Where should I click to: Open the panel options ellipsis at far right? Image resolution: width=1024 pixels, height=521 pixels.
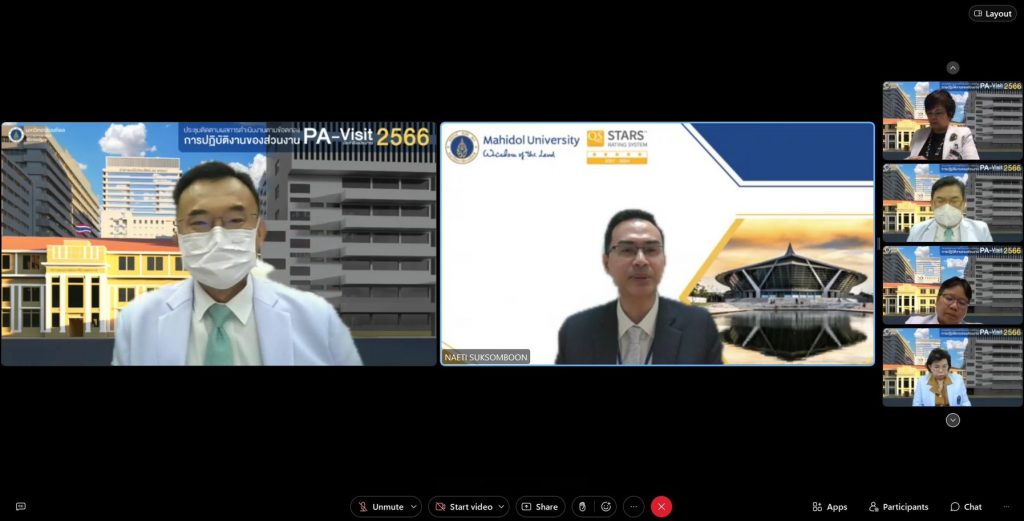(x=1007, y=507)
